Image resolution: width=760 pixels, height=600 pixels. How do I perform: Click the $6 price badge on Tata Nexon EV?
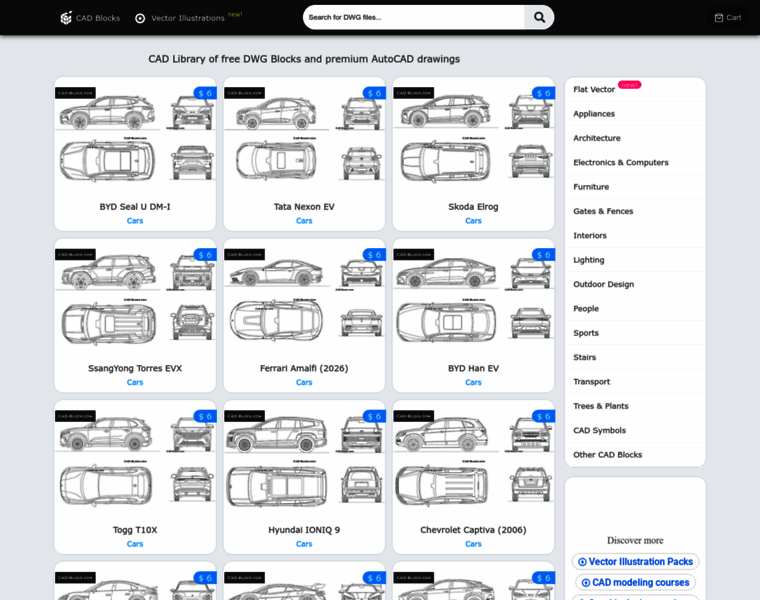374,93
